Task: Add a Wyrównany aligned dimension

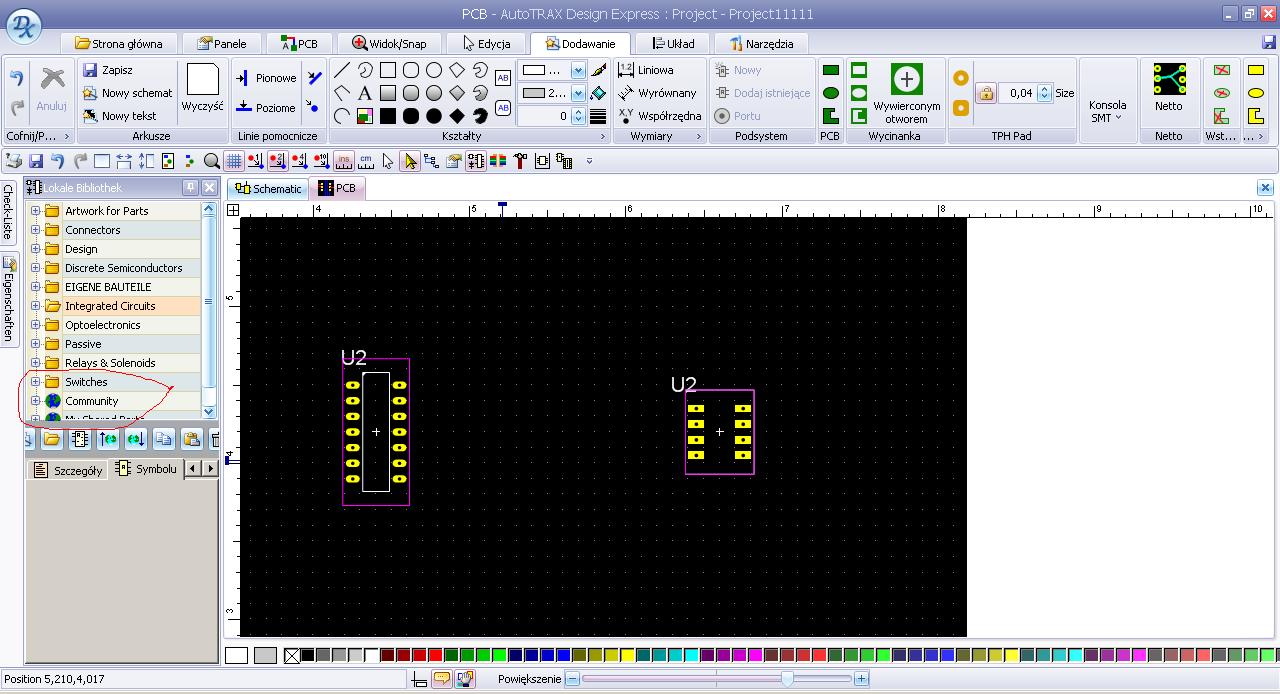Action: click(656, 93)
